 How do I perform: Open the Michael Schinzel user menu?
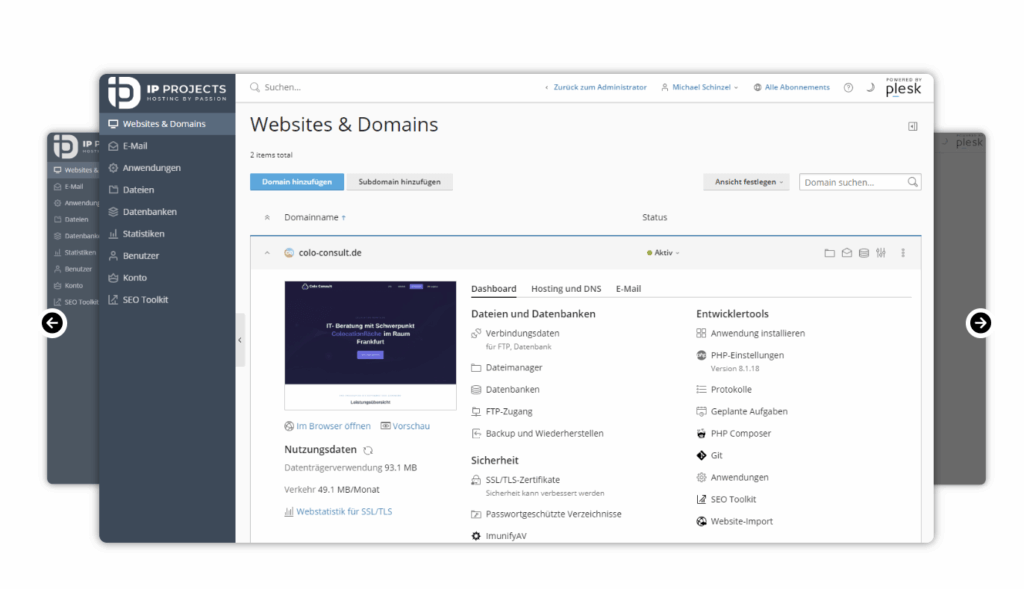[700, 88]
